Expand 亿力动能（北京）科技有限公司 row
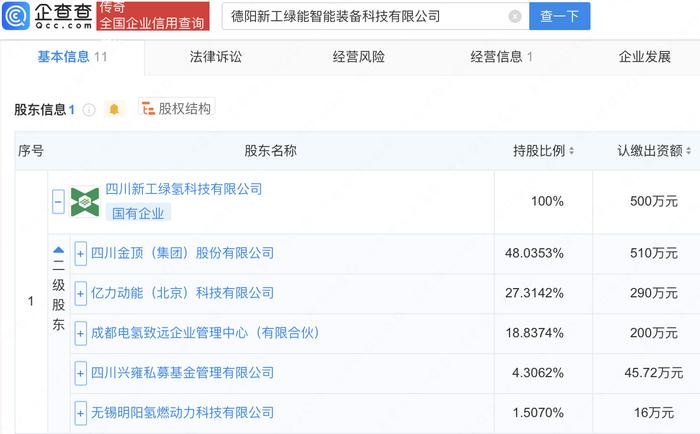Viewport: 700px width, 434px height. [80, 293]
